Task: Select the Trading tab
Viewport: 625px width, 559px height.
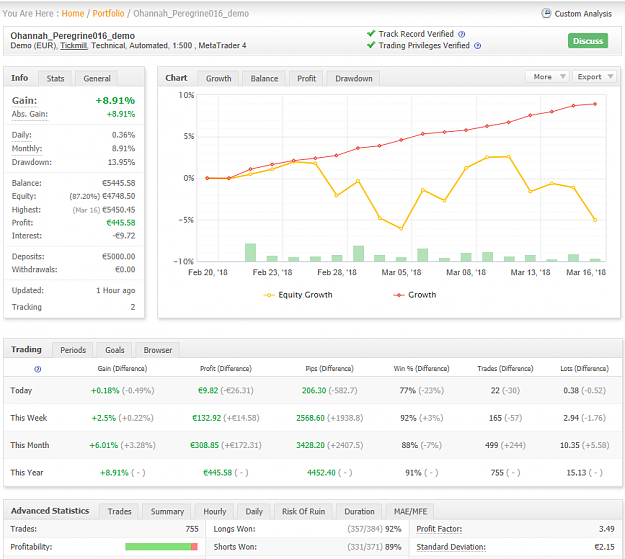Action: (26, 349)
